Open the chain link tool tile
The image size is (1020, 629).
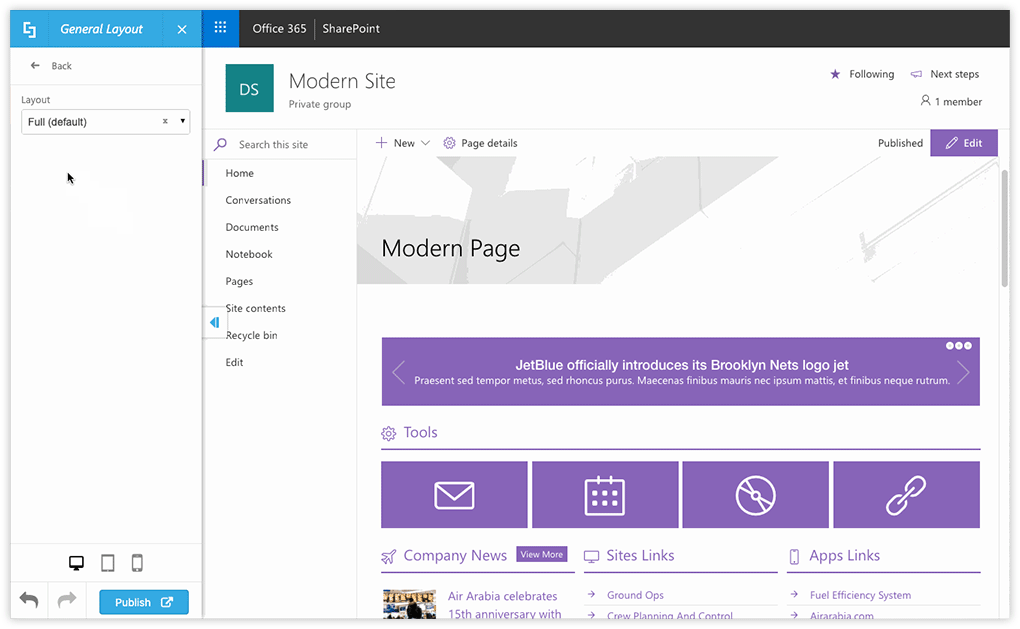point(907,495)
